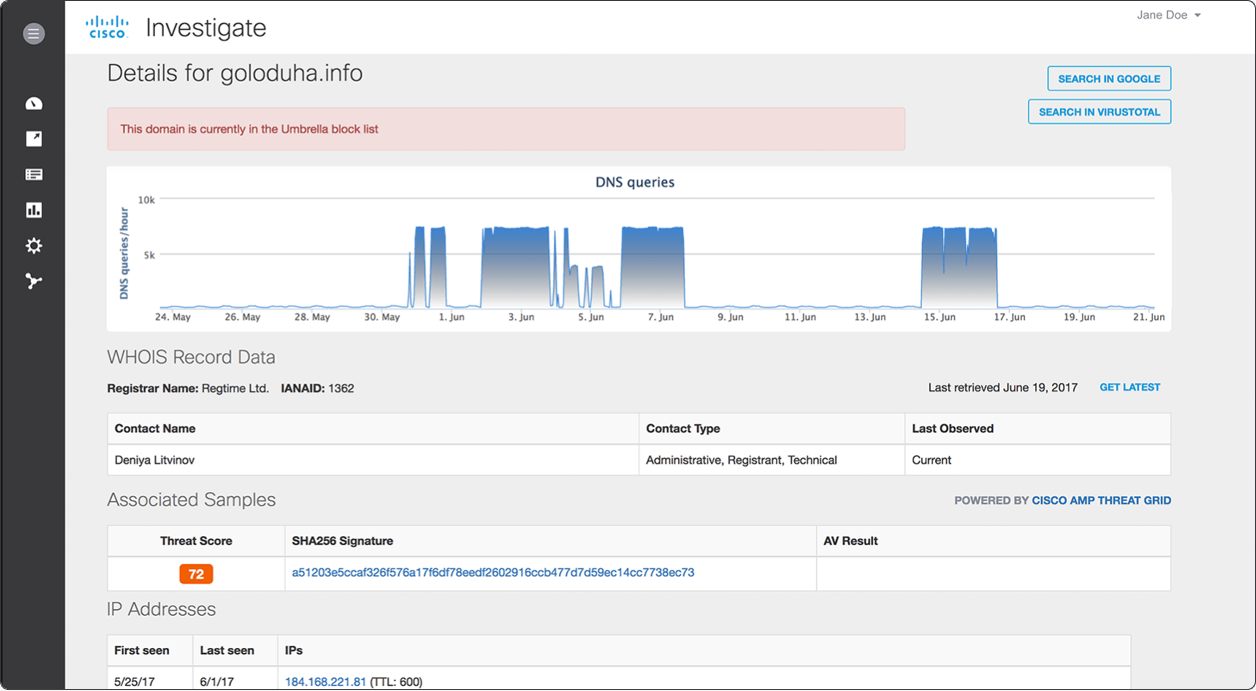Screen dimensions: 1256x691
Task: Click the Umbrella block list warning banner
Action: point(506,129)
